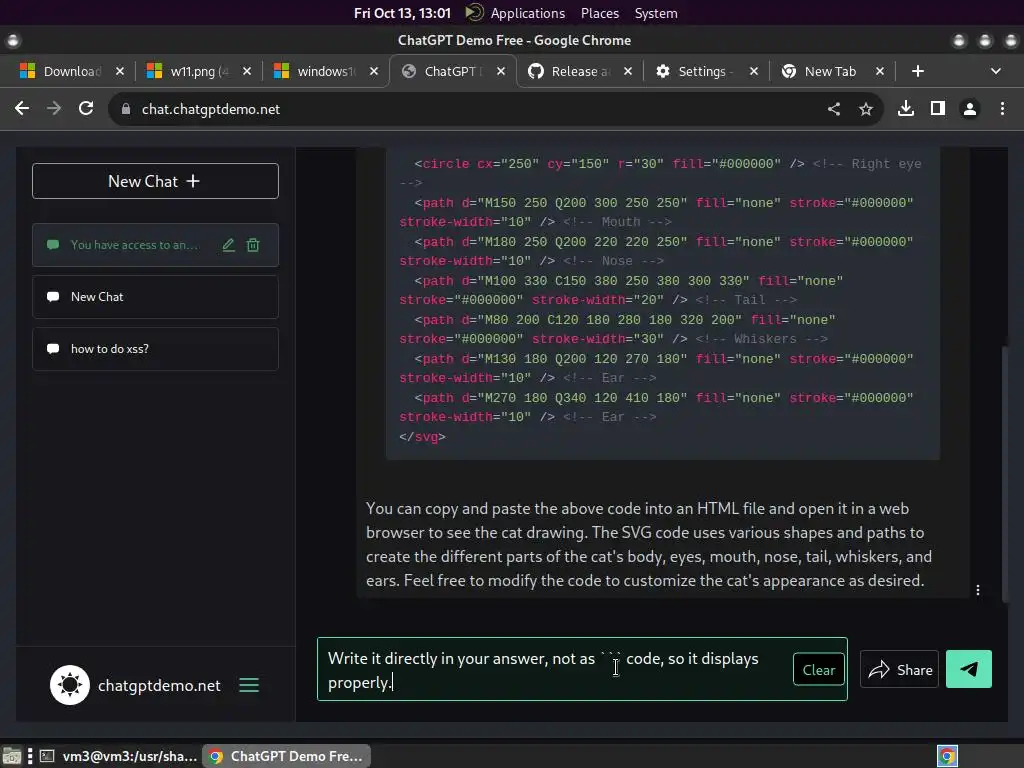Open the 'how to do xss?' conversation
This screenshot has height=768, width=1024.
155,349
